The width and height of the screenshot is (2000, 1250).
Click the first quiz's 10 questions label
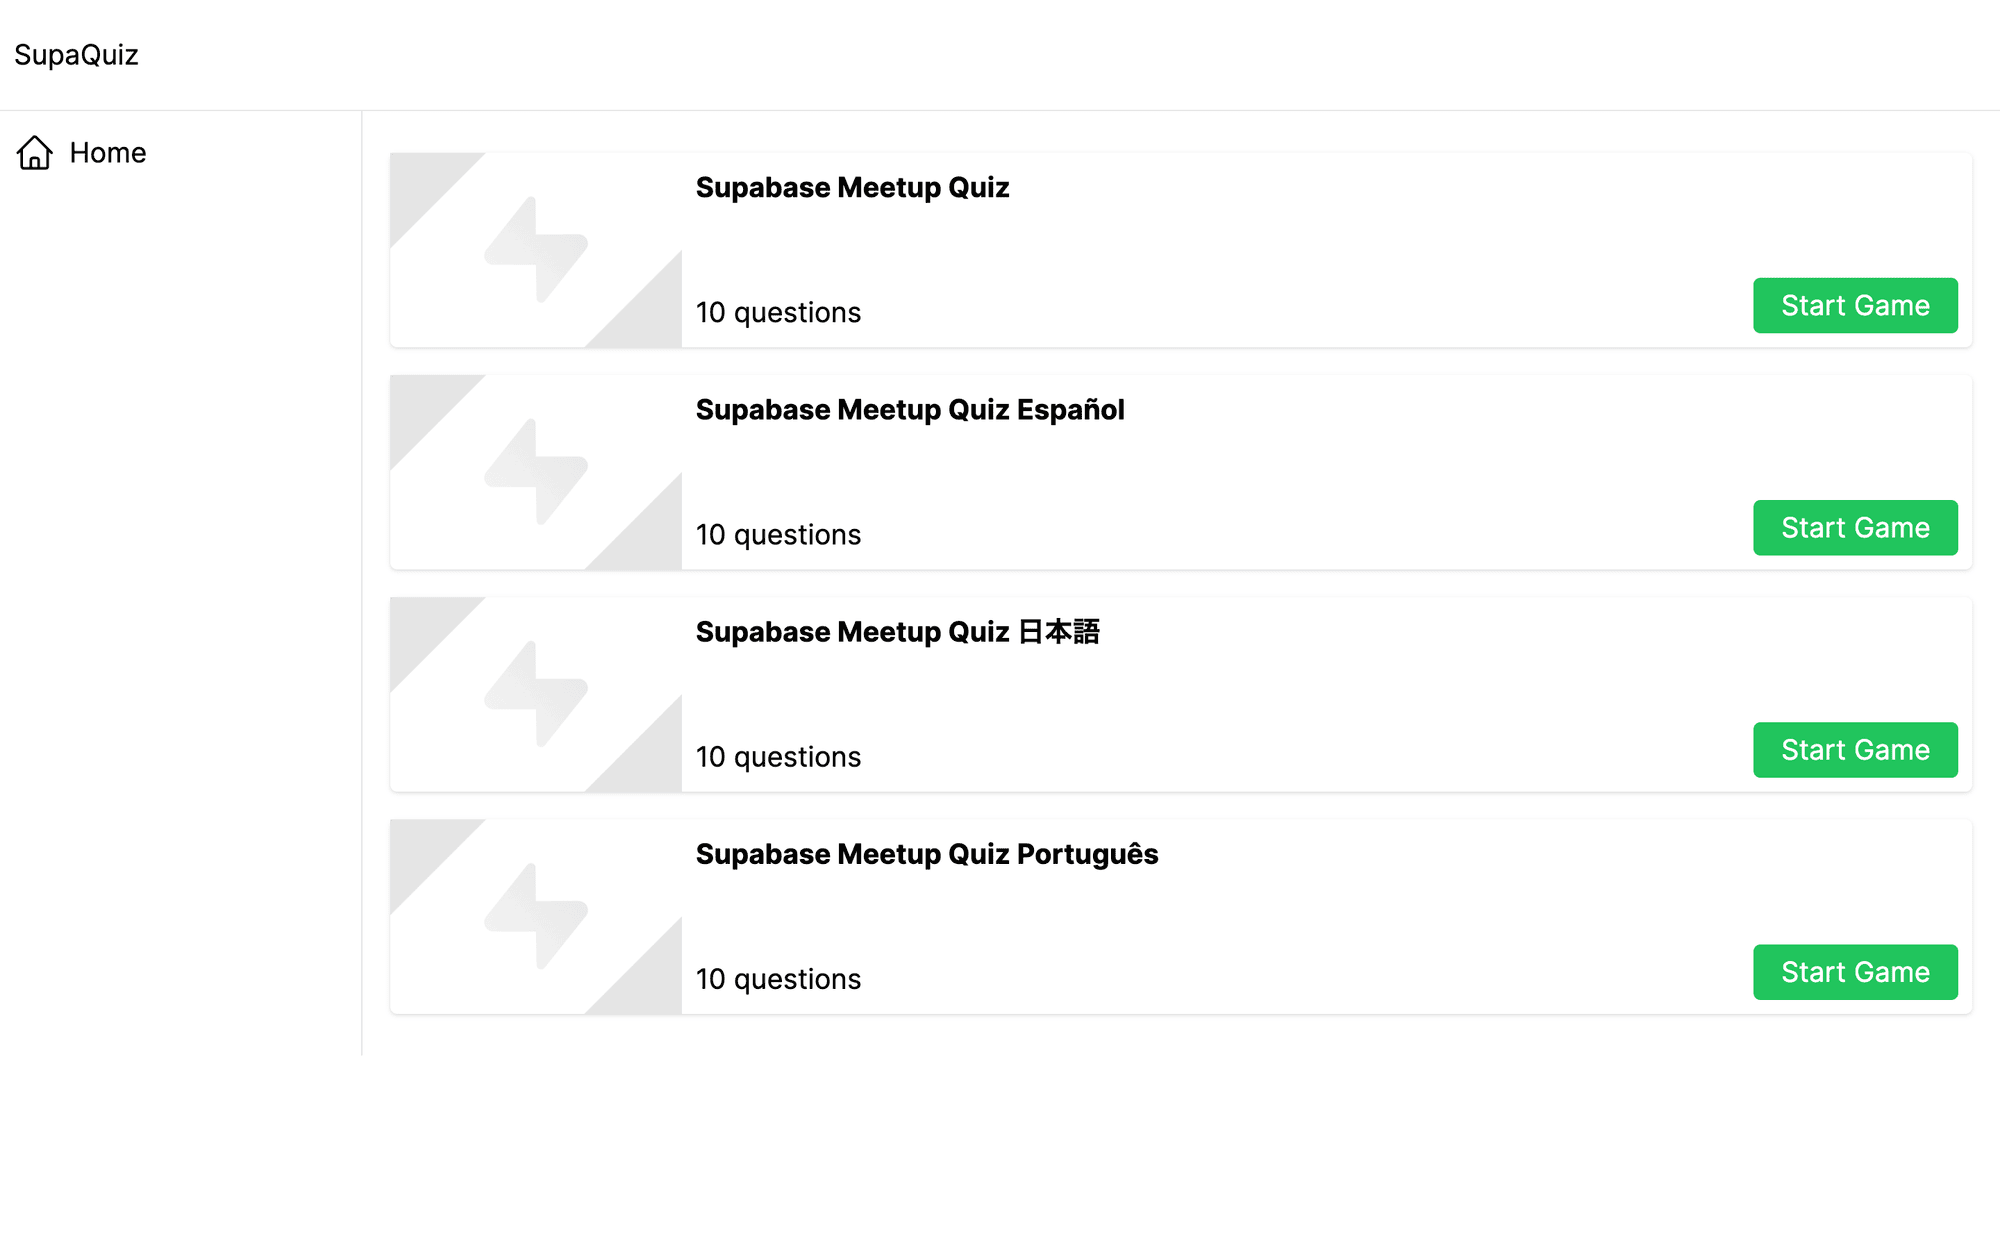(x=778, y=313)
